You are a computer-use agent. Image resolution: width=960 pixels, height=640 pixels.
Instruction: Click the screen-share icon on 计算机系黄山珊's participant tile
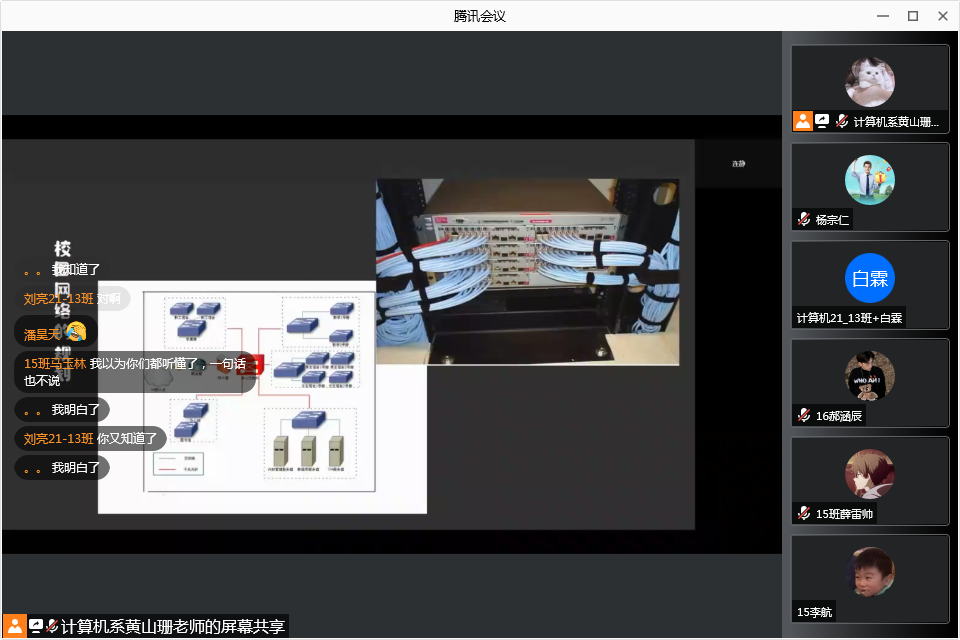[822, 121]
